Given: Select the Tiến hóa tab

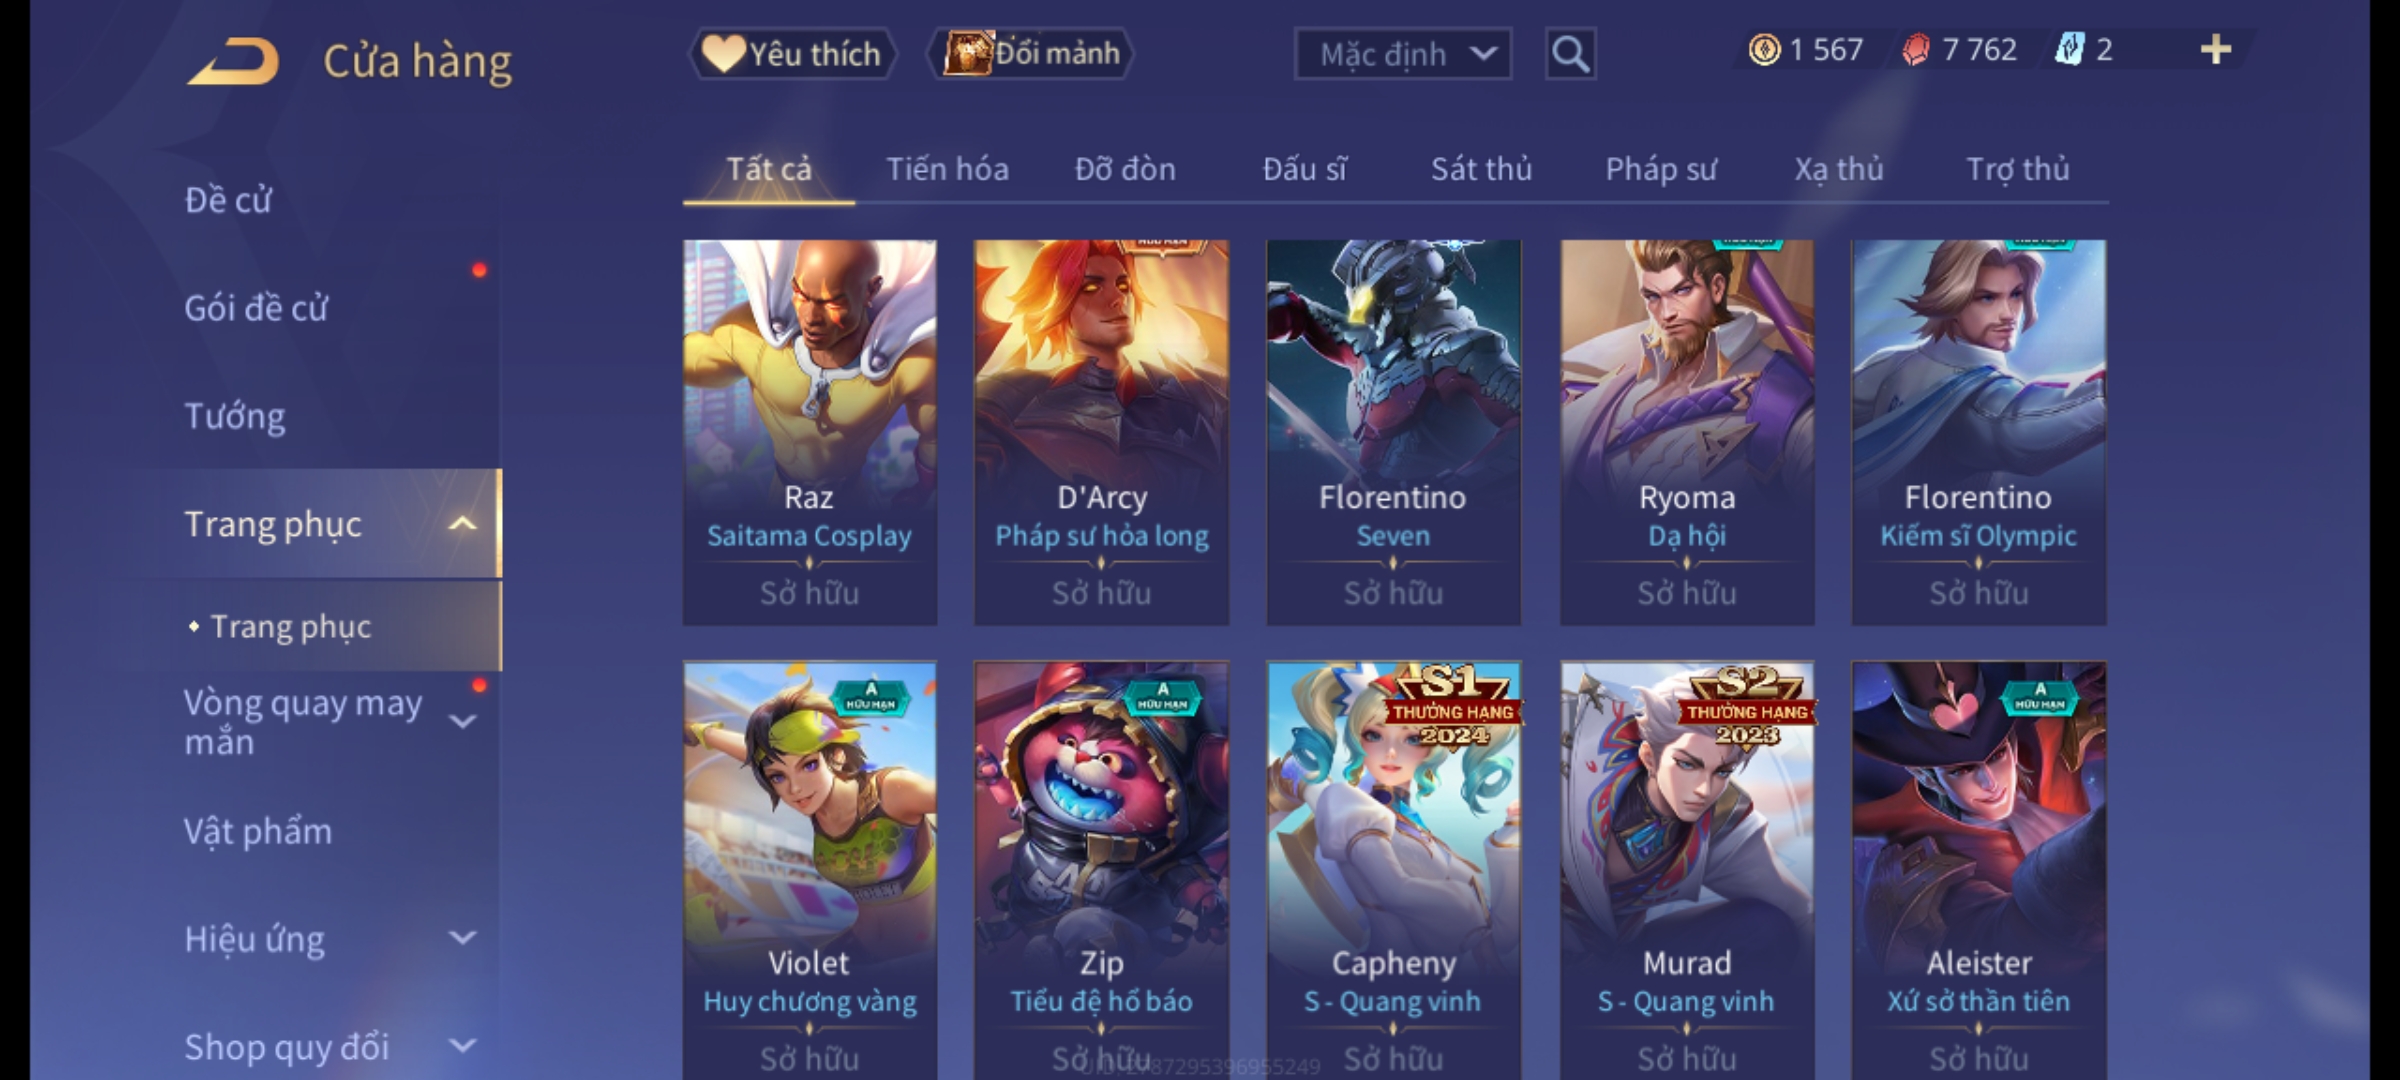Looking at the screenshot, I should tap(947, 169).
